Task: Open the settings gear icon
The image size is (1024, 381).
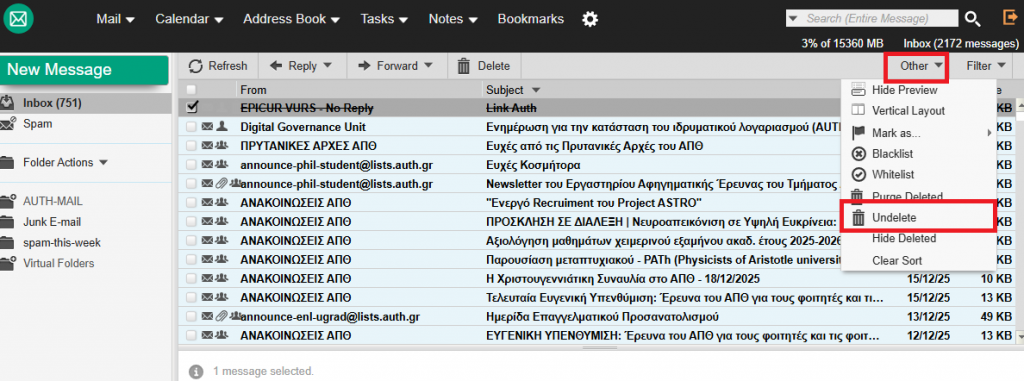Action: pos(590,20)
